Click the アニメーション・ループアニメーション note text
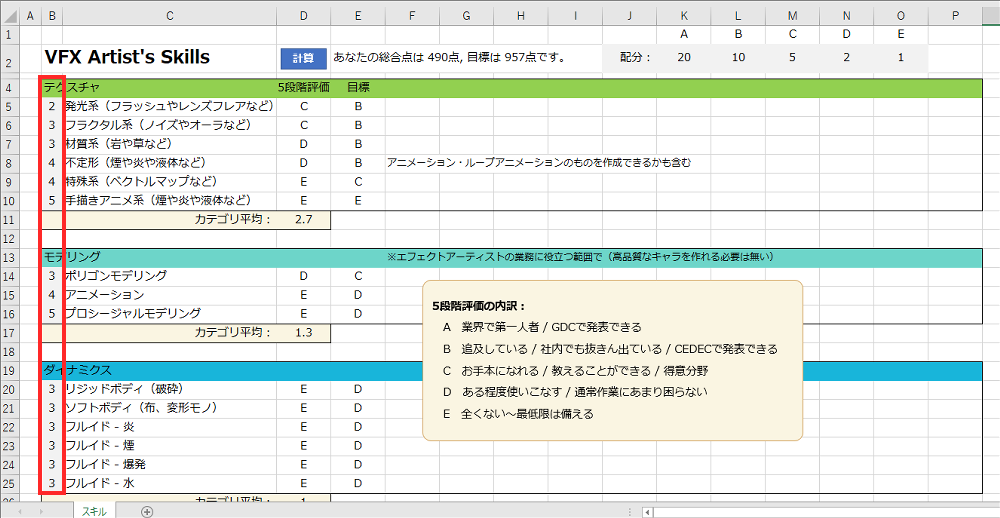This screenshot has width=1000, height=518. click(539, 163)
